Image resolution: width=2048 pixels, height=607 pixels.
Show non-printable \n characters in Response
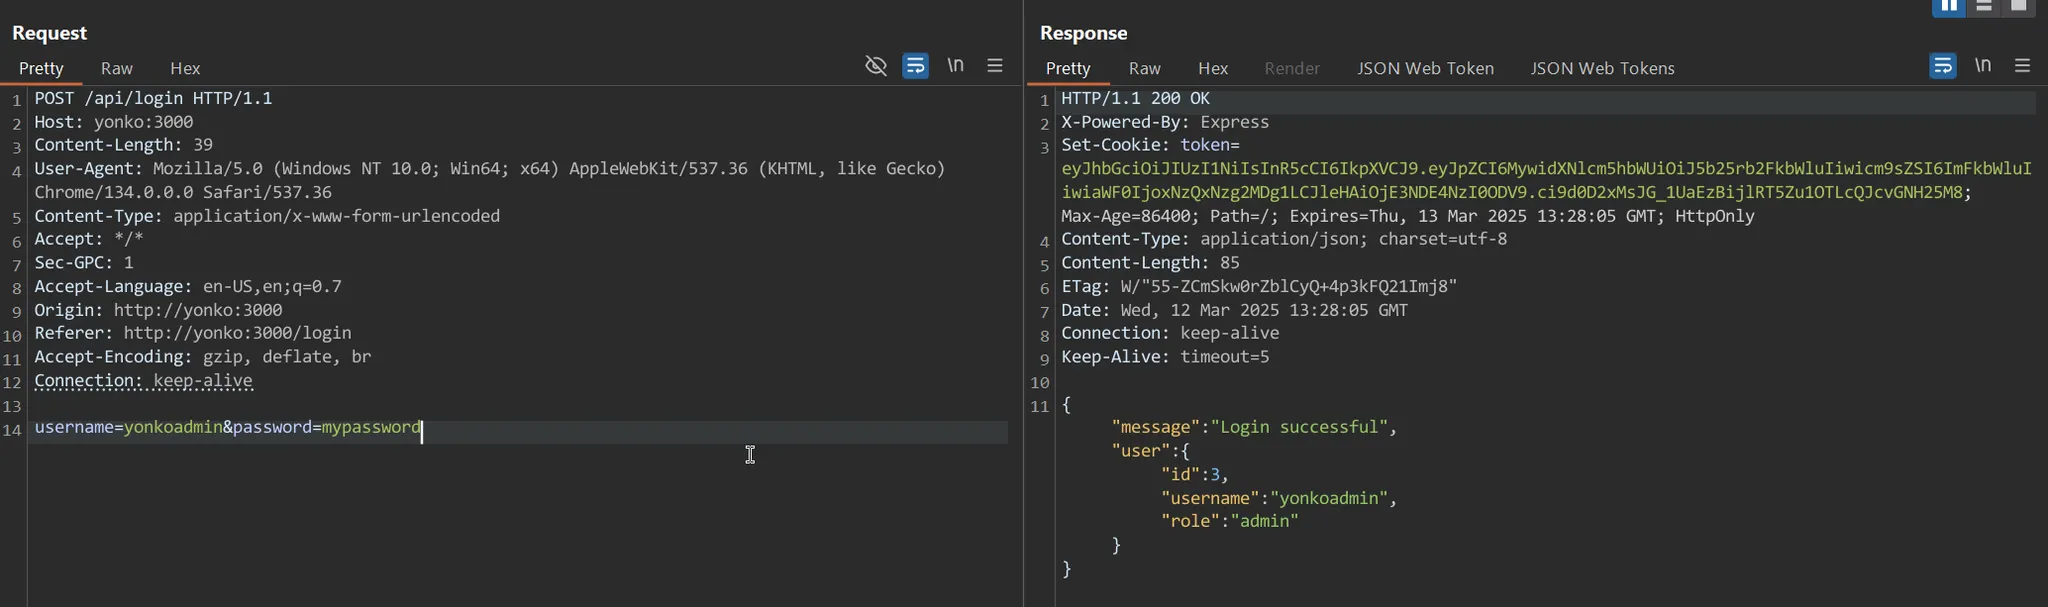[x=1983, y=66]
